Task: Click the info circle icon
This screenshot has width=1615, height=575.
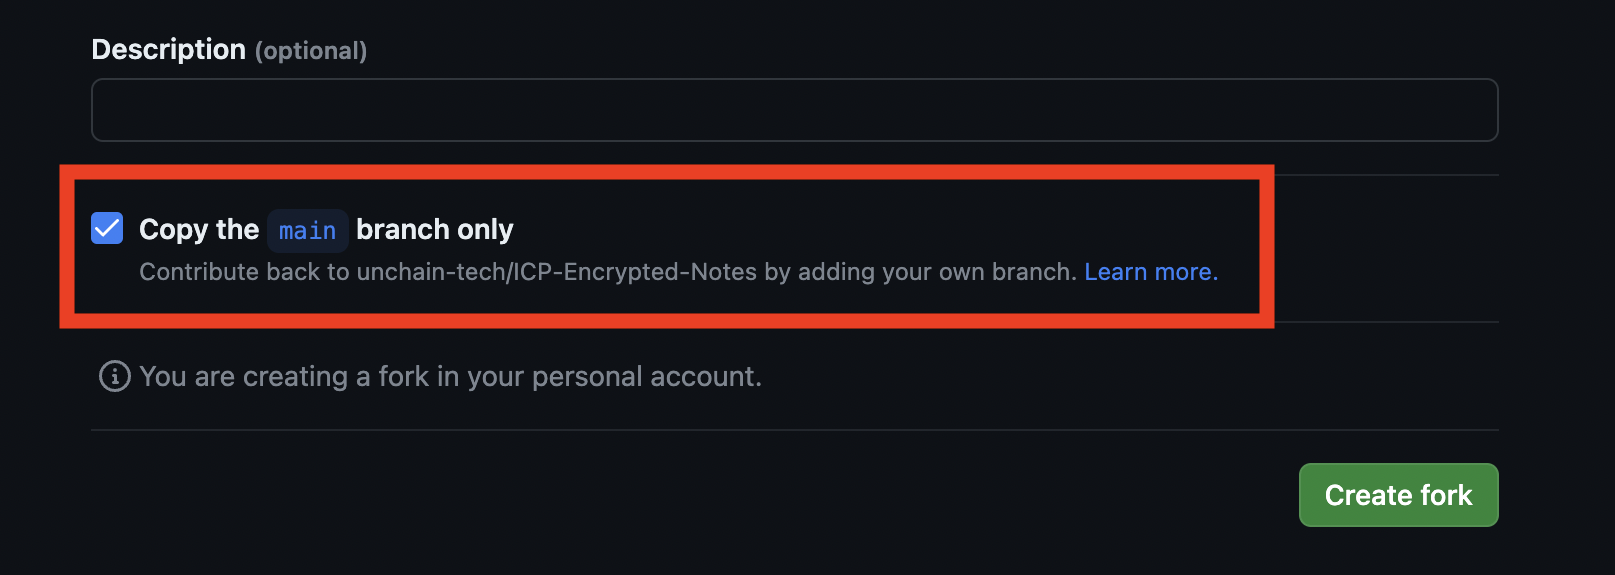Action: (x=115, y=376)
